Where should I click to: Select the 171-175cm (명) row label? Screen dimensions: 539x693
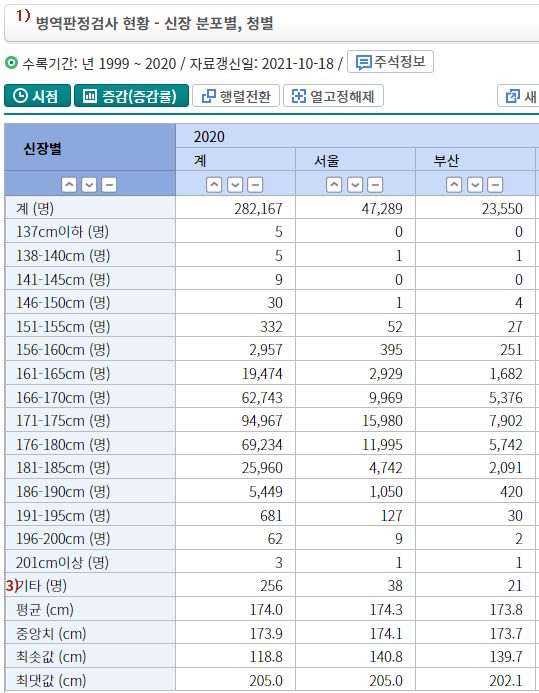tap(63, 421)
